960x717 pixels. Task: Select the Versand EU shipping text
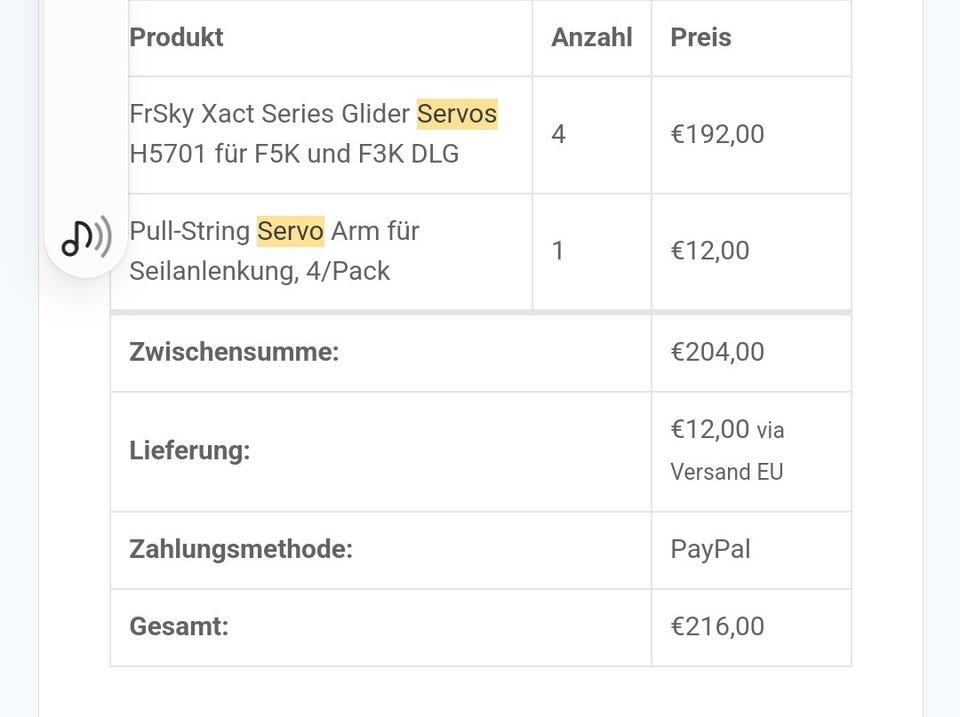(727, 472)
